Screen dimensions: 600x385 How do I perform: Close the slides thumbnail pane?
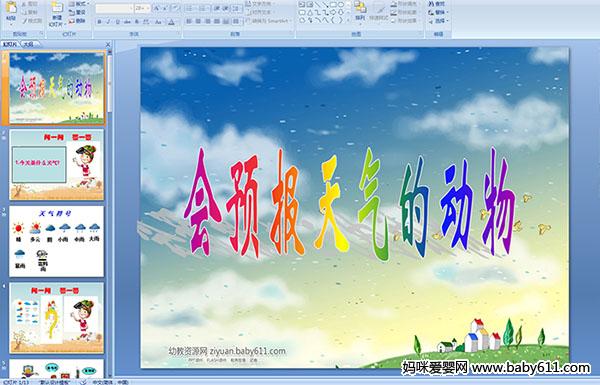[x=108, y=44]
